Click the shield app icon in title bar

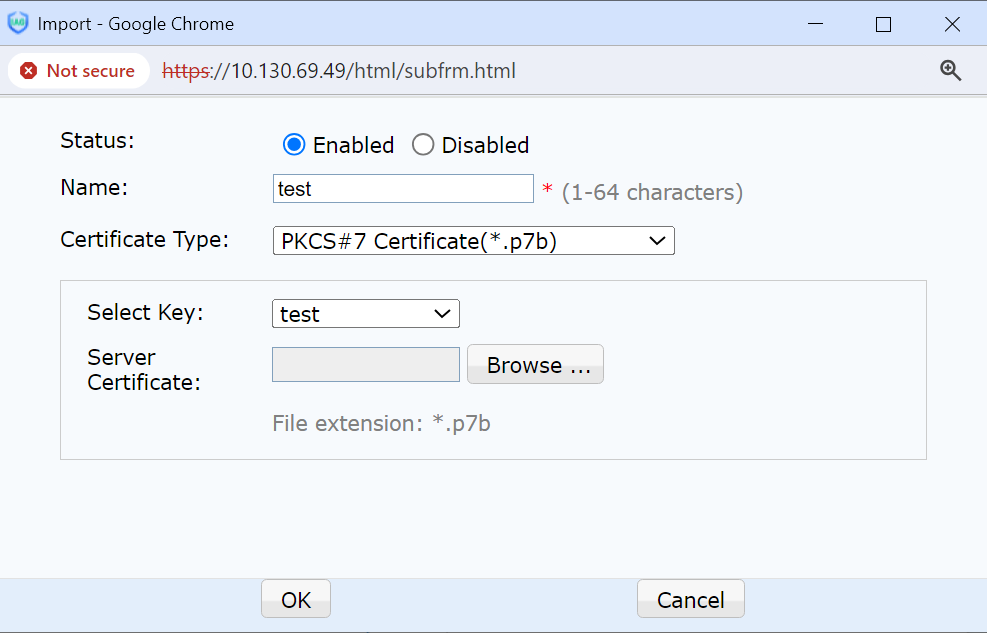[x=18, y=23]
